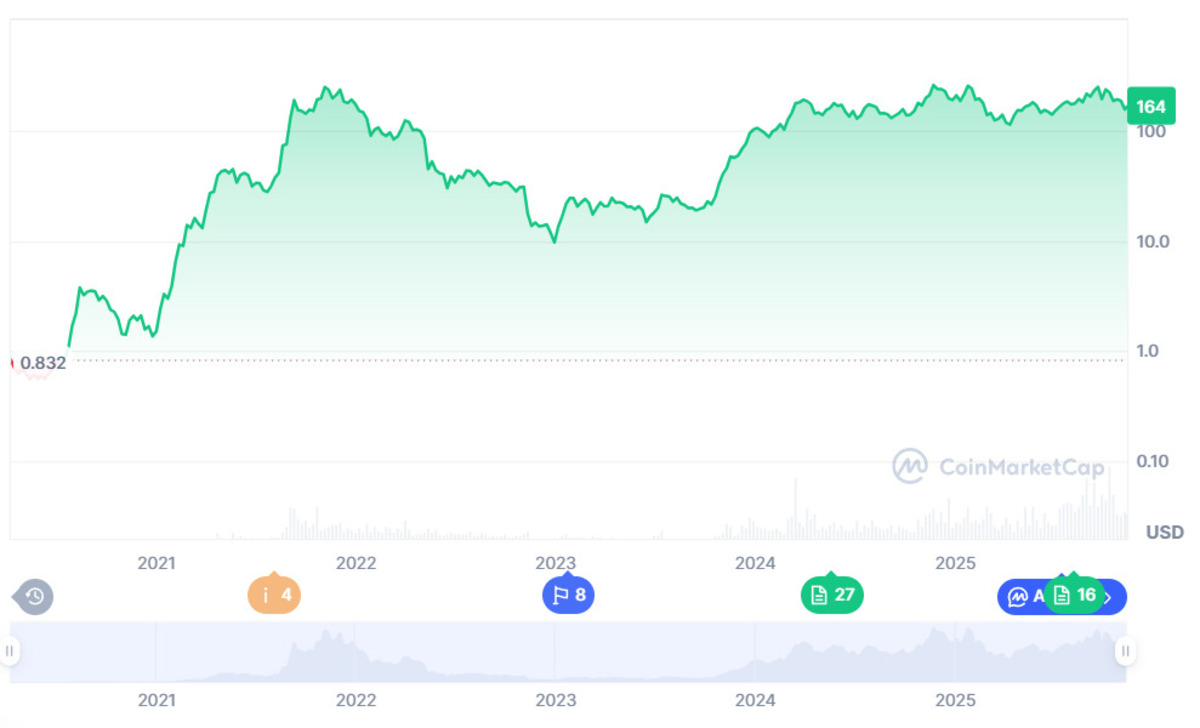Click the 2023 label on main chart axis
This screenshot has width=1200, height=728.
coord(555,563)
